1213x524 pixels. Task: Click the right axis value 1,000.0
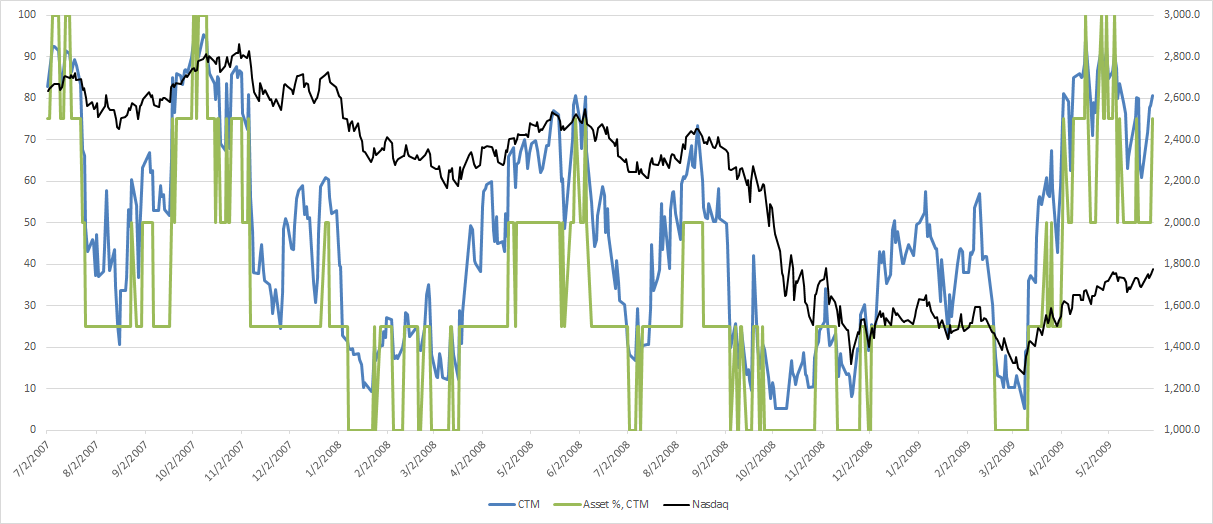pos(1180,430)
